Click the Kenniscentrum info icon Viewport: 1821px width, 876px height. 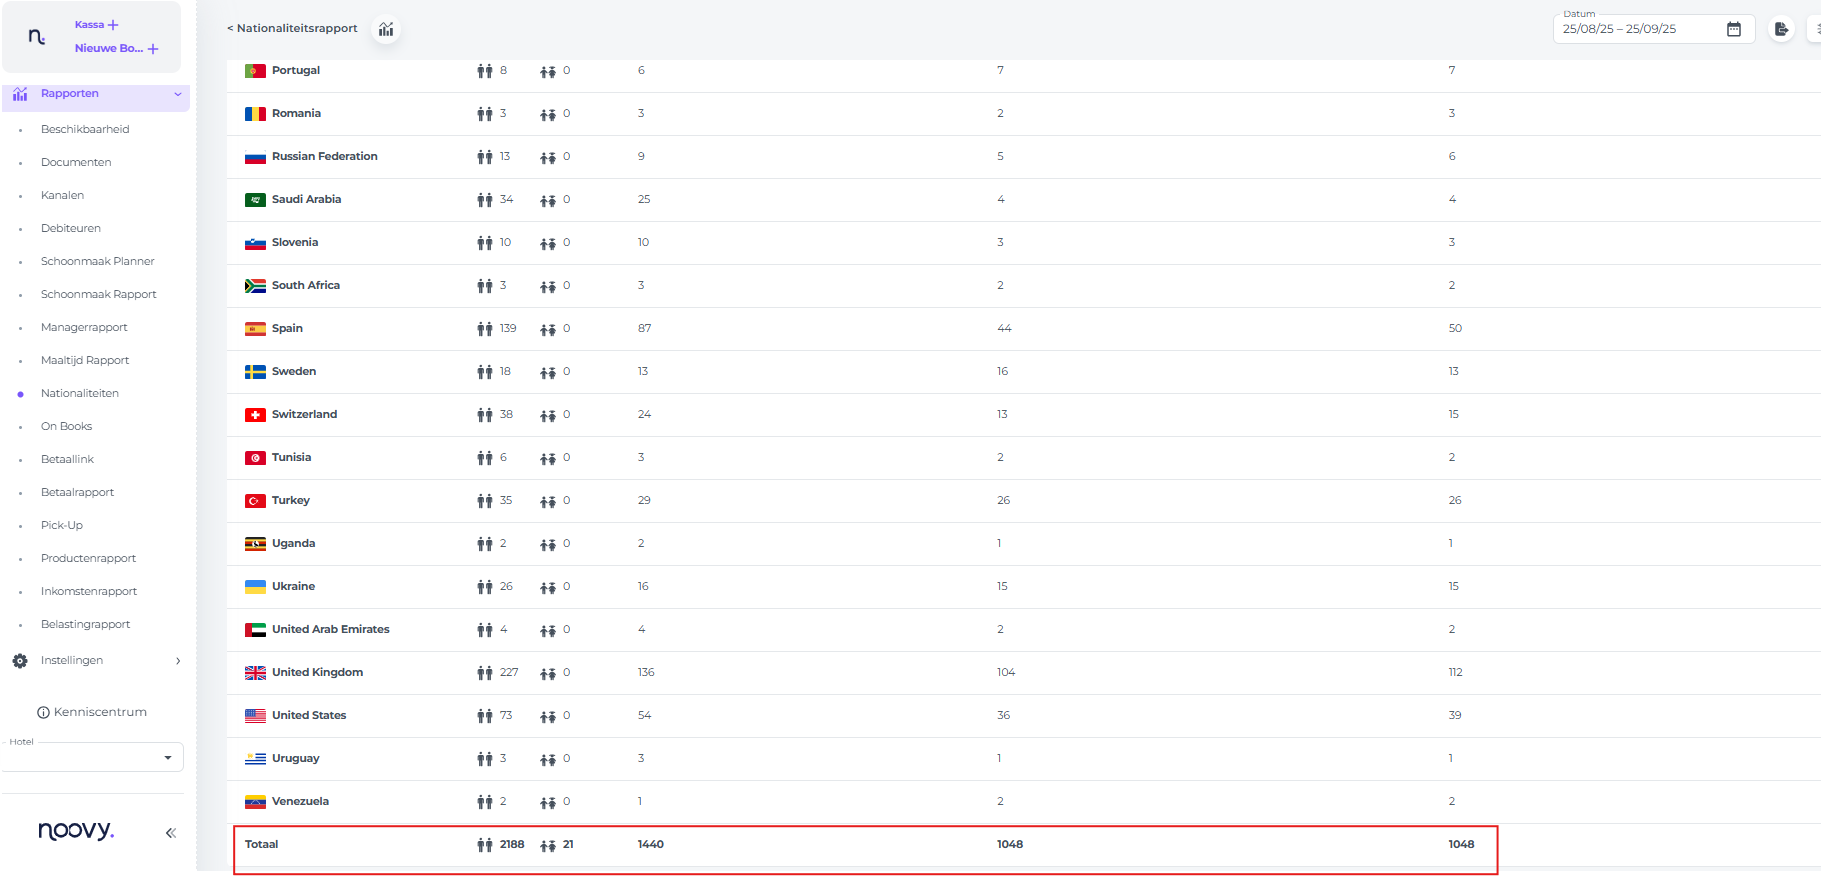point(43,713)
